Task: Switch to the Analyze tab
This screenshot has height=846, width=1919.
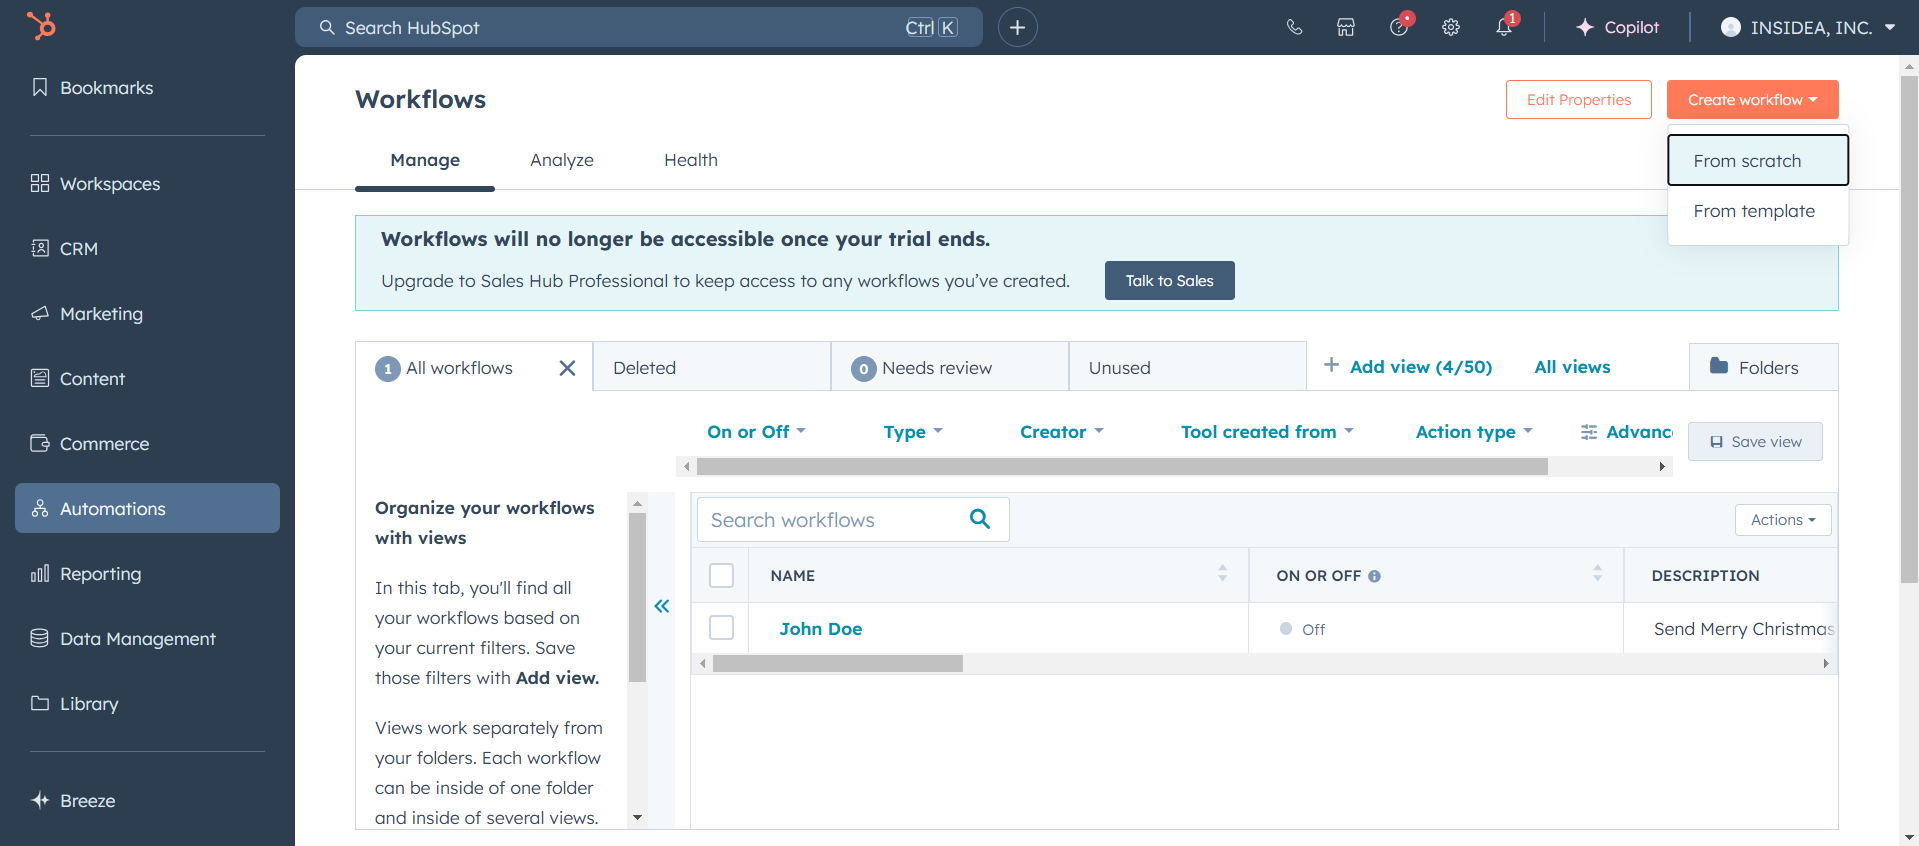Action: click(x=561, y=160)
